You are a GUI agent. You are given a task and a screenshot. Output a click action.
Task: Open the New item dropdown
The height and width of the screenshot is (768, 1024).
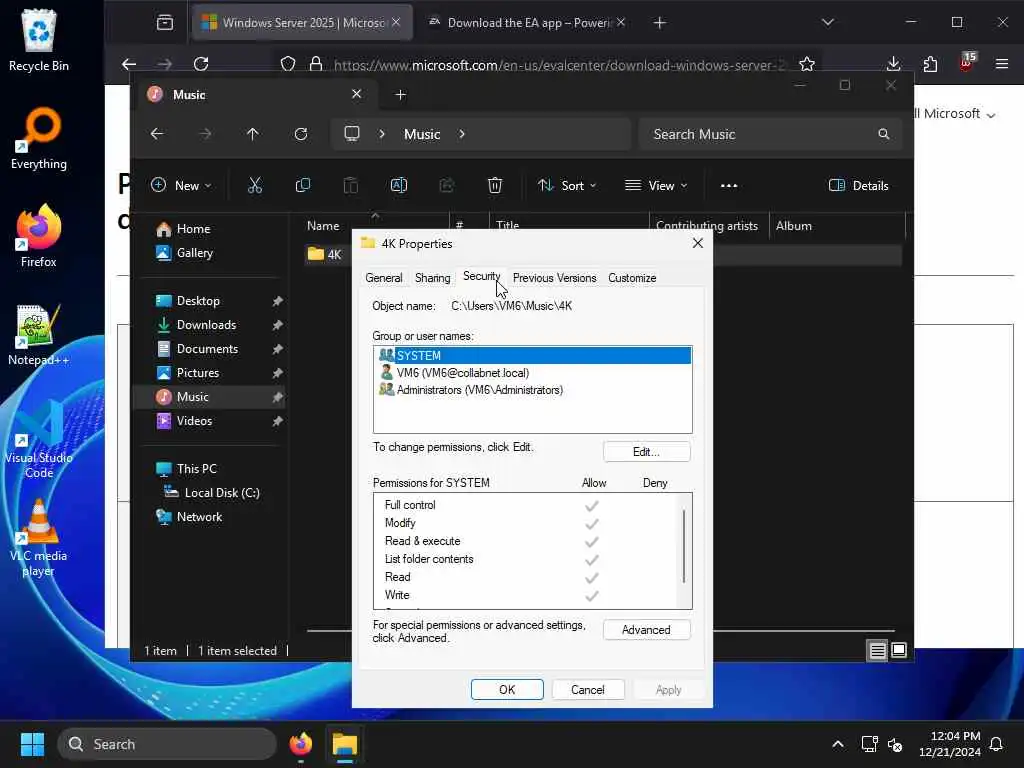click(x=182, y=185)
